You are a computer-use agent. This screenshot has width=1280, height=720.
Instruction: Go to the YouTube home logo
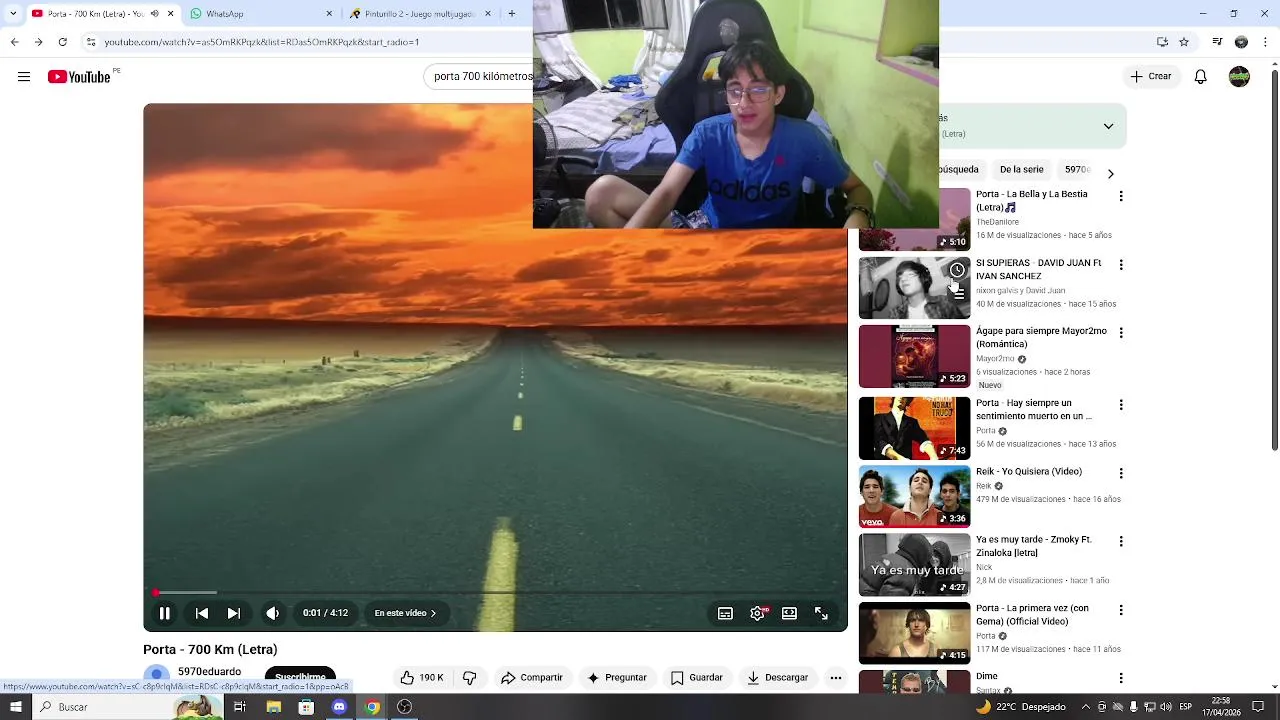79,77
